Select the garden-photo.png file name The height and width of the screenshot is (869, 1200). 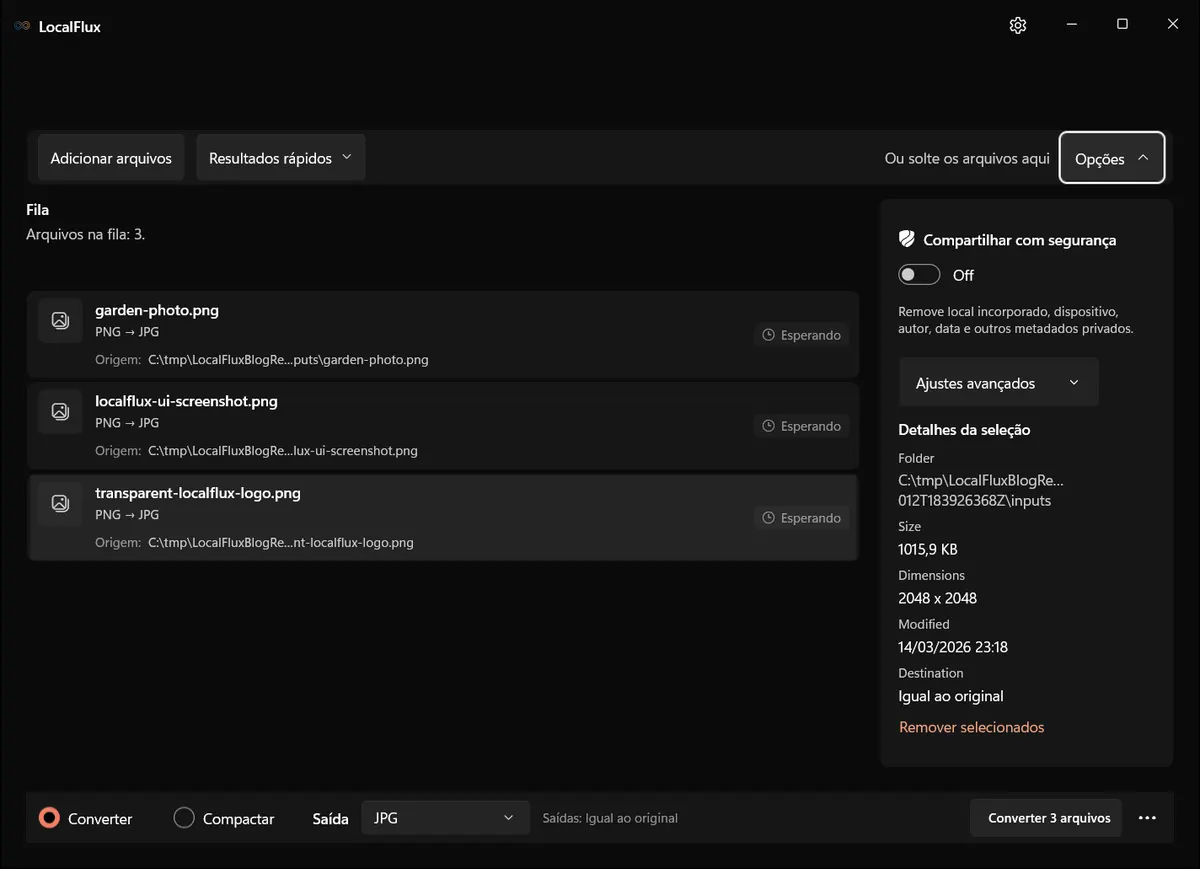(157, 310)
